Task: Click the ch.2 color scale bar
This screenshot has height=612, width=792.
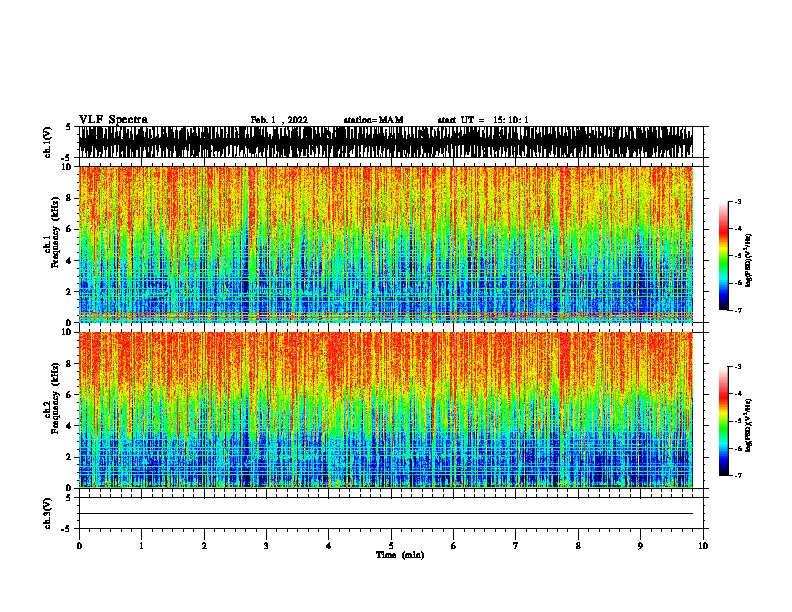Action: [724, 421]
